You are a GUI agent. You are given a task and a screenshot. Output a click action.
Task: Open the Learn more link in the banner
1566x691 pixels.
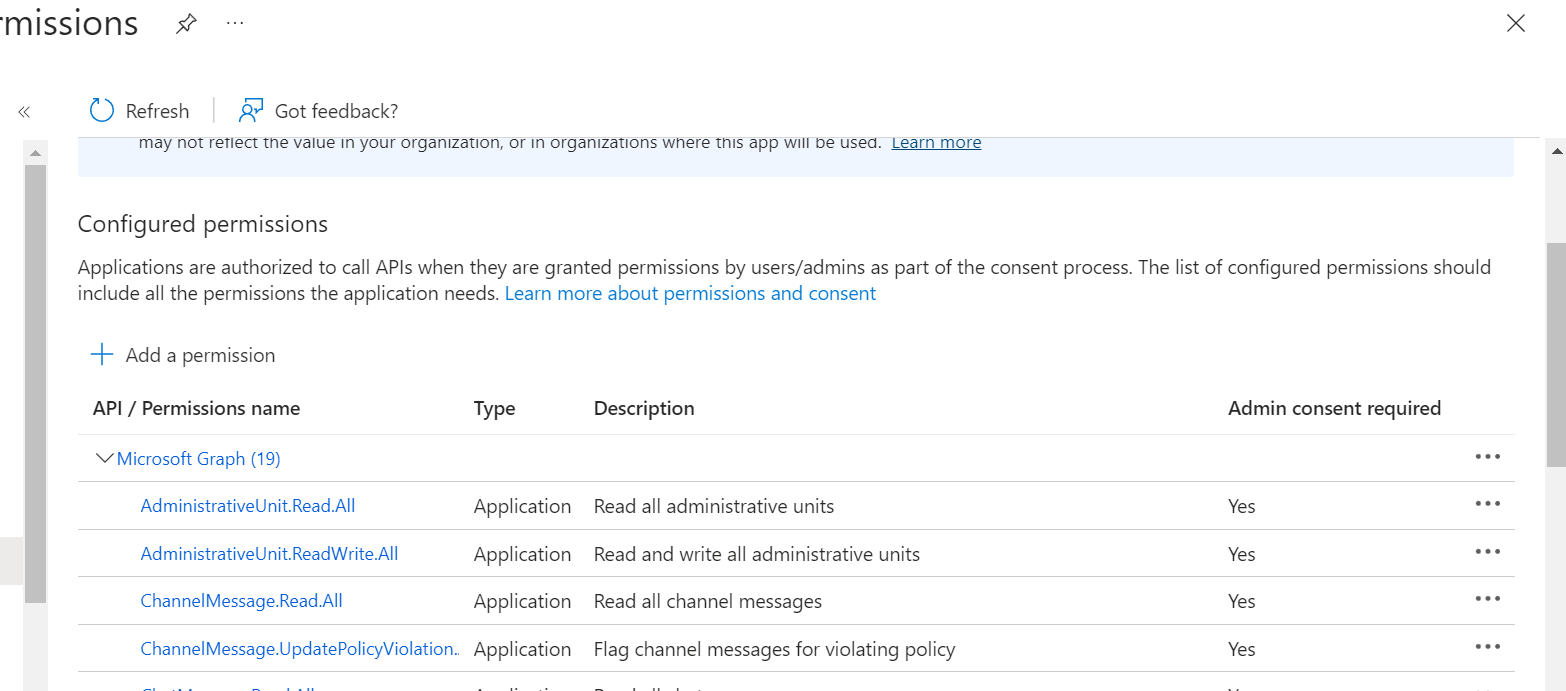pos(935,142)
